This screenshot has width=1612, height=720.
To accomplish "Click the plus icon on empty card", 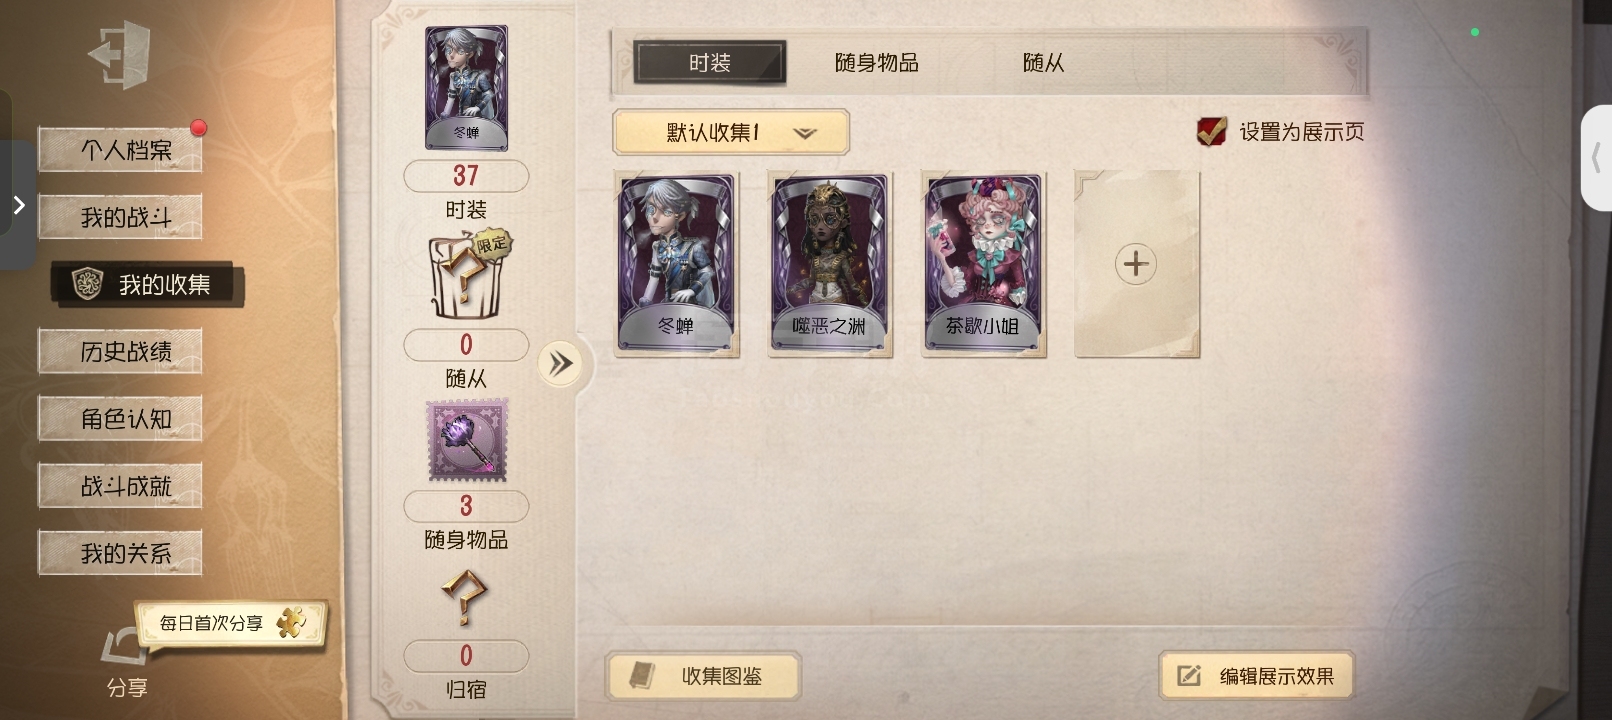I will (x=1135, y=264).
